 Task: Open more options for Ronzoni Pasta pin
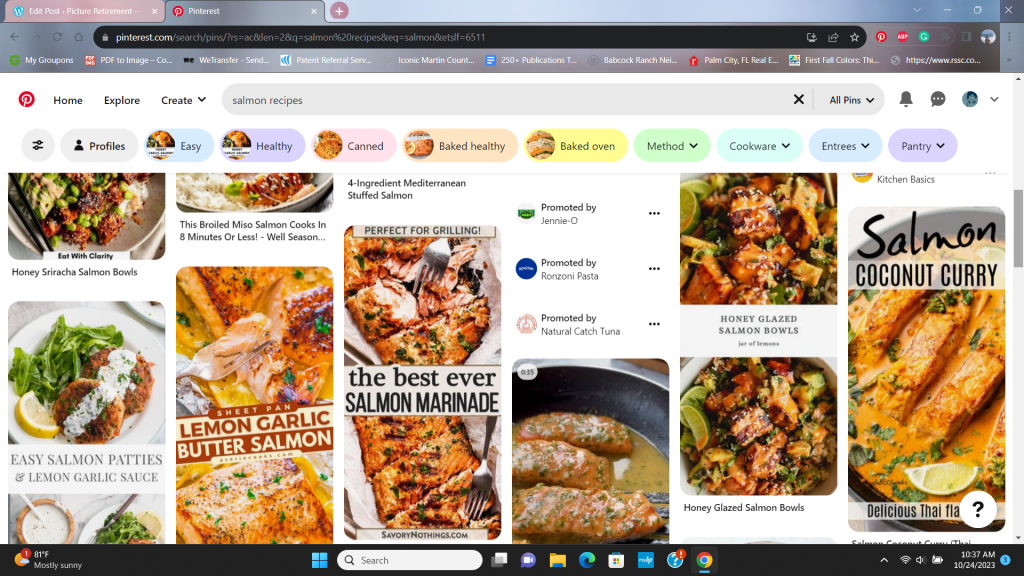pyautogui.click(x=654, y=269)
